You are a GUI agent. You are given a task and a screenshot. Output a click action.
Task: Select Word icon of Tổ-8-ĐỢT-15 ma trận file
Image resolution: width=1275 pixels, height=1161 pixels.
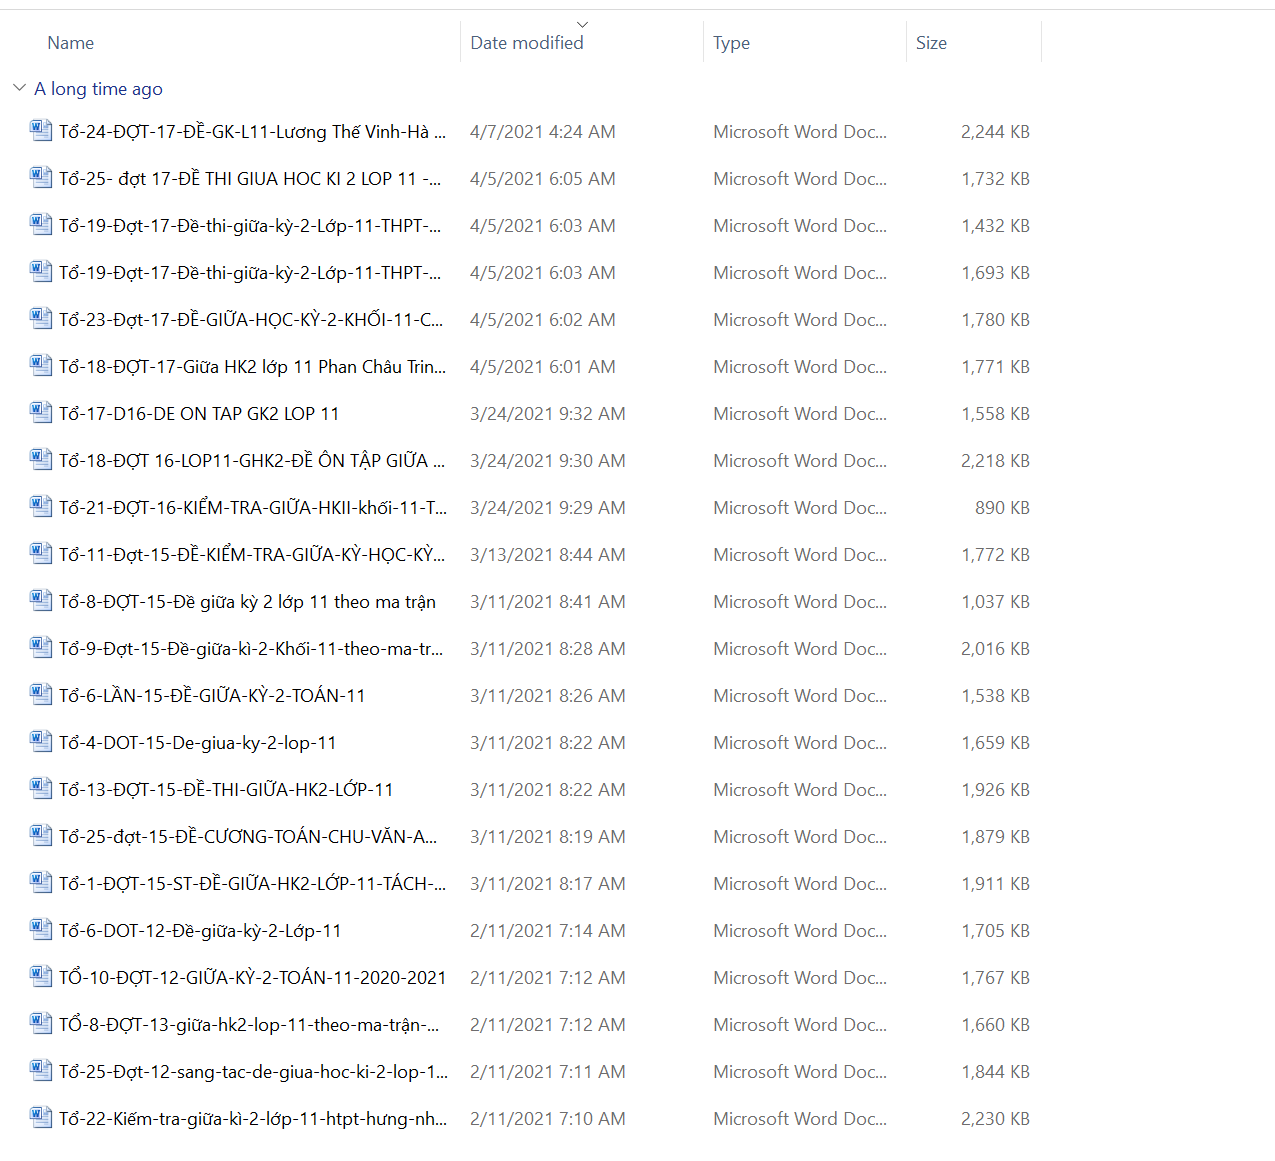pos(41,601)
